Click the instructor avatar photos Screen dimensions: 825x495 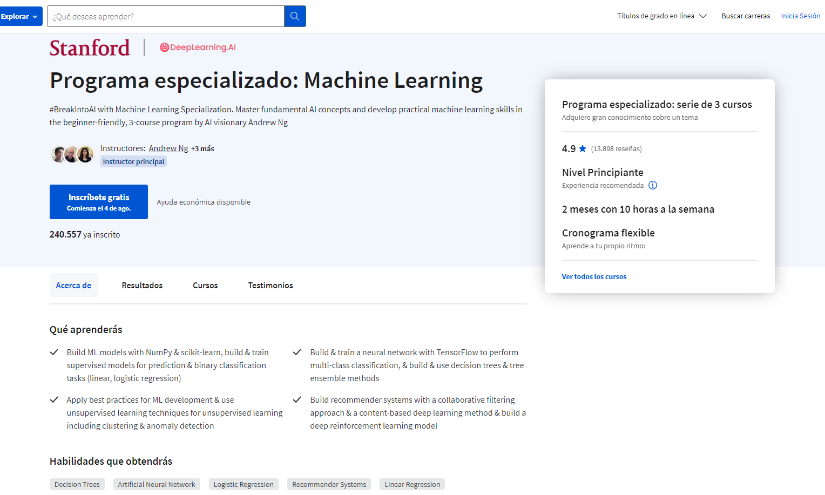pyautogui.click(x=72, y=154)
